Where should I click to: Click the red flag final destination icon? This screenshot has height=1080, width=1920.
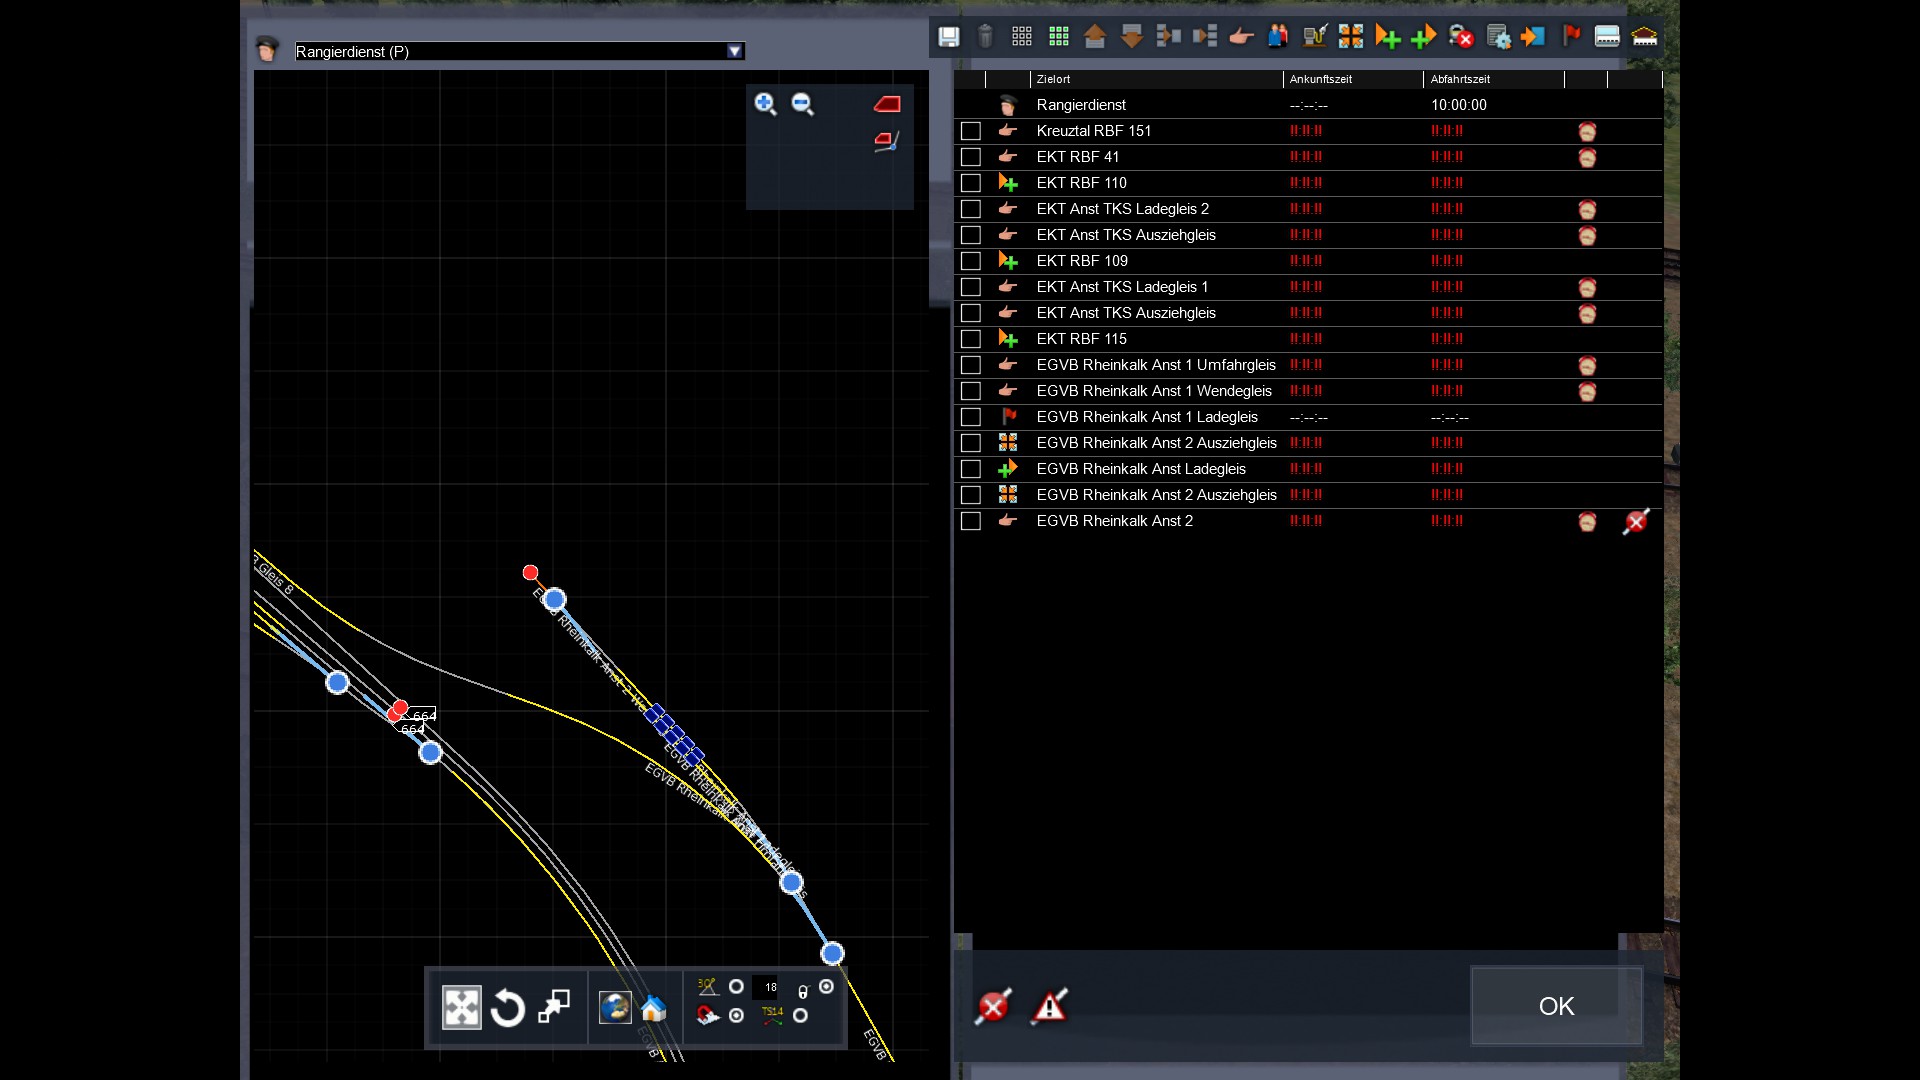pyautogui.click(x=1571, y=37)
